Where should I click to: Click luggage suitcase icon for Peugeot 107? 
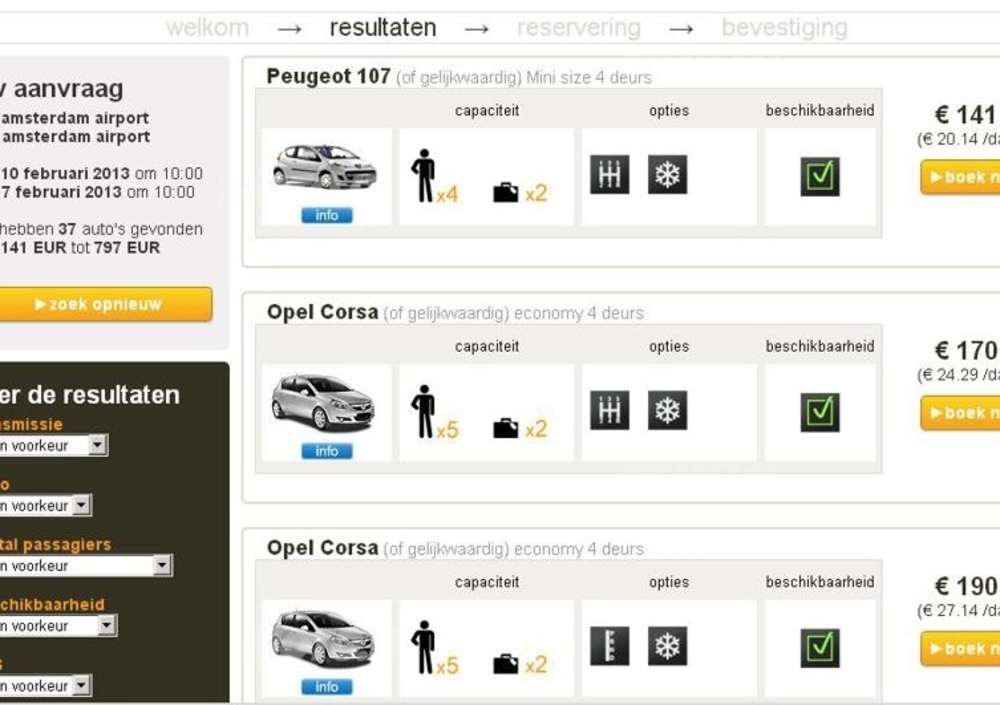coord(506,193)
